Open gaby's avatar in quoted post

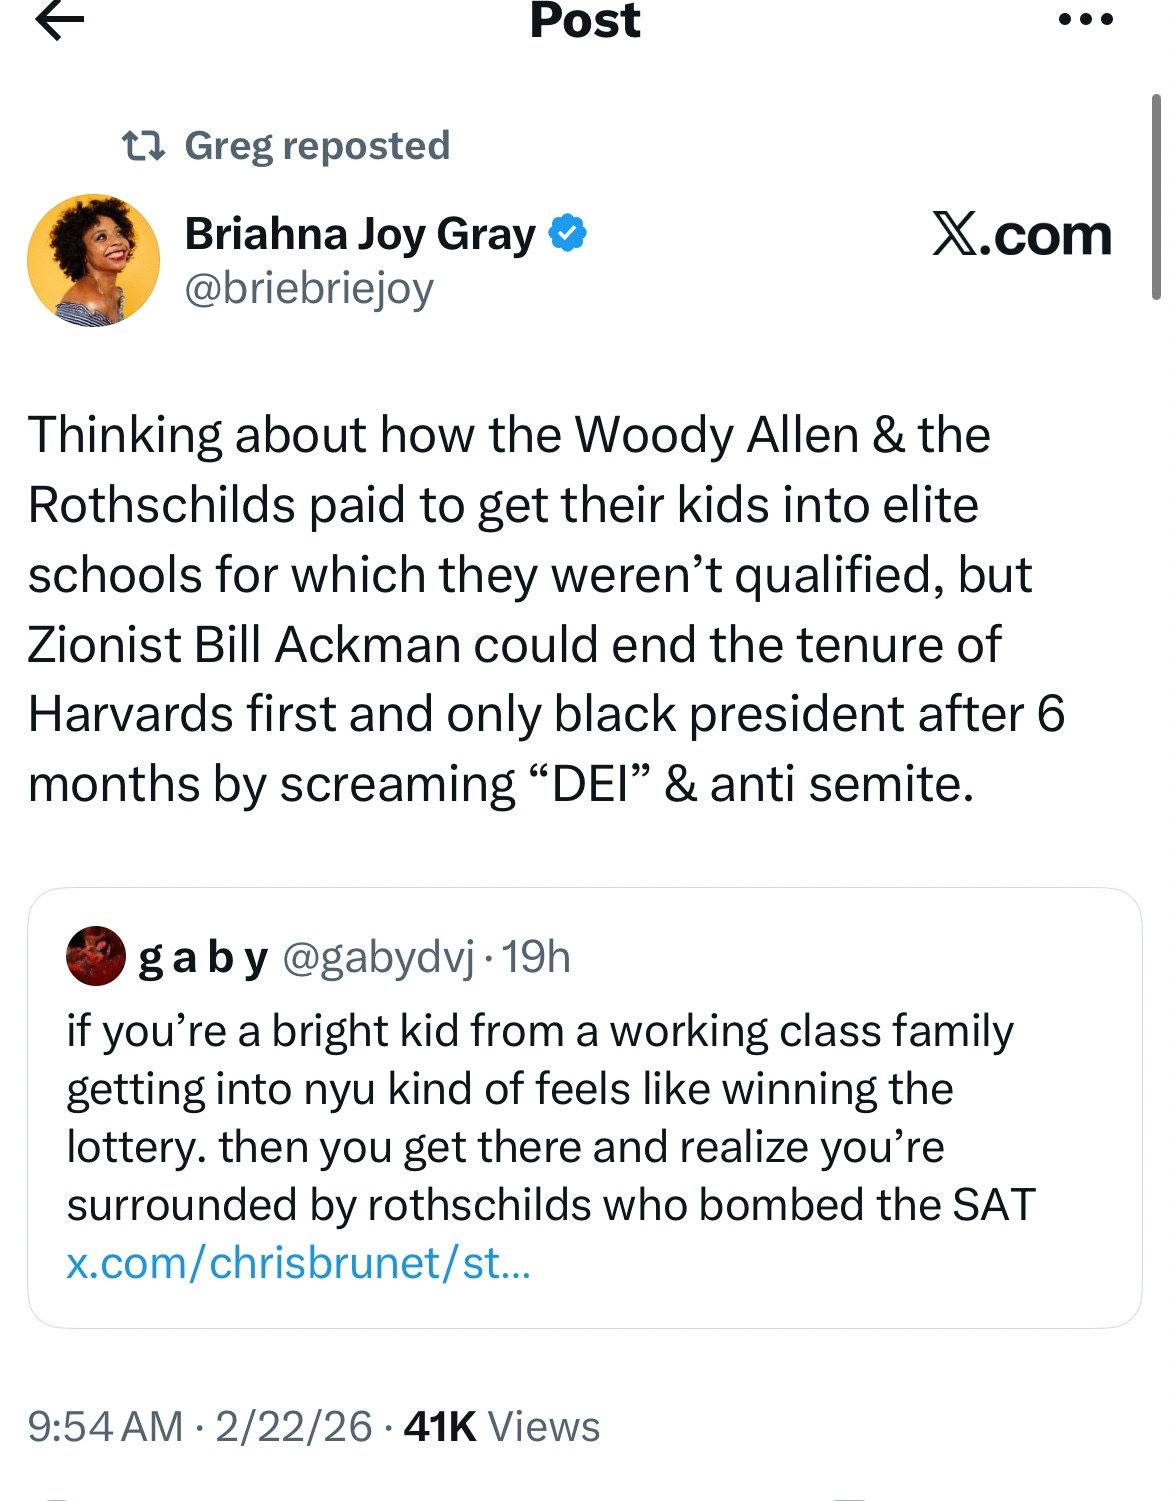[x=95, y=956]
